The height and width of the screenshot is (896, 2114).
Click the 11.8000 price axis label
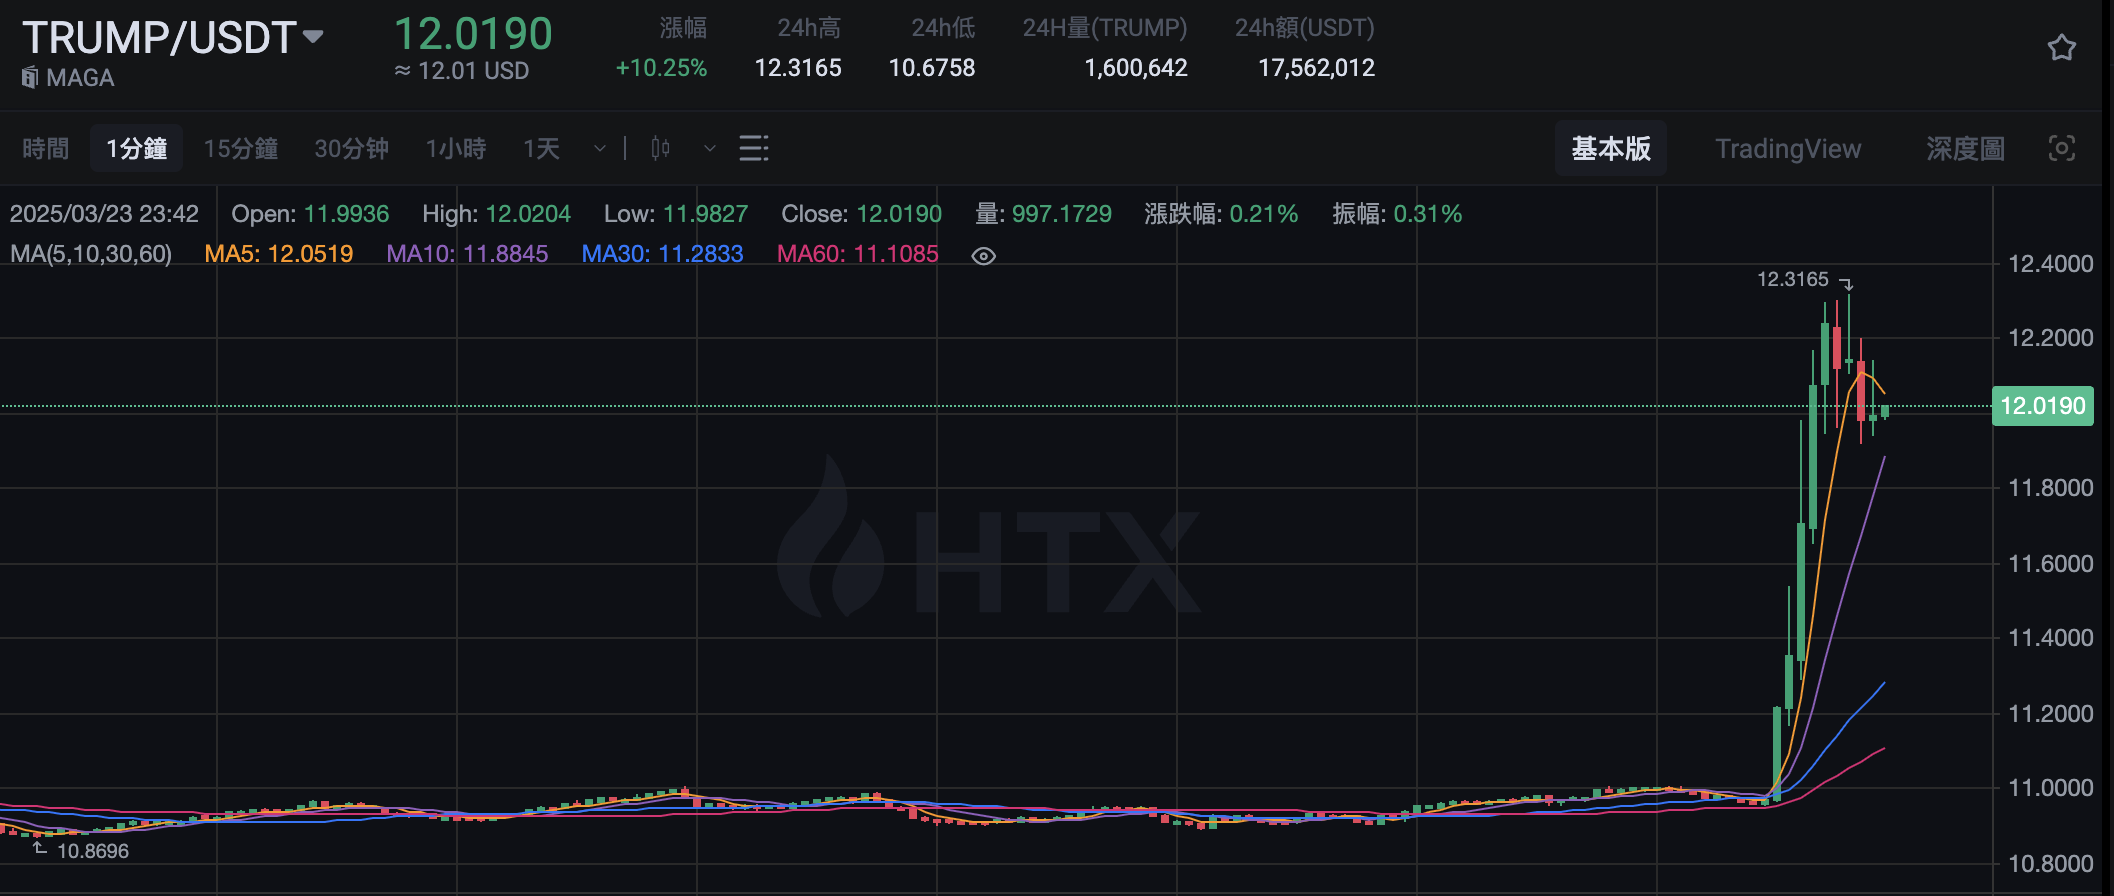(x=2051, y=488)
